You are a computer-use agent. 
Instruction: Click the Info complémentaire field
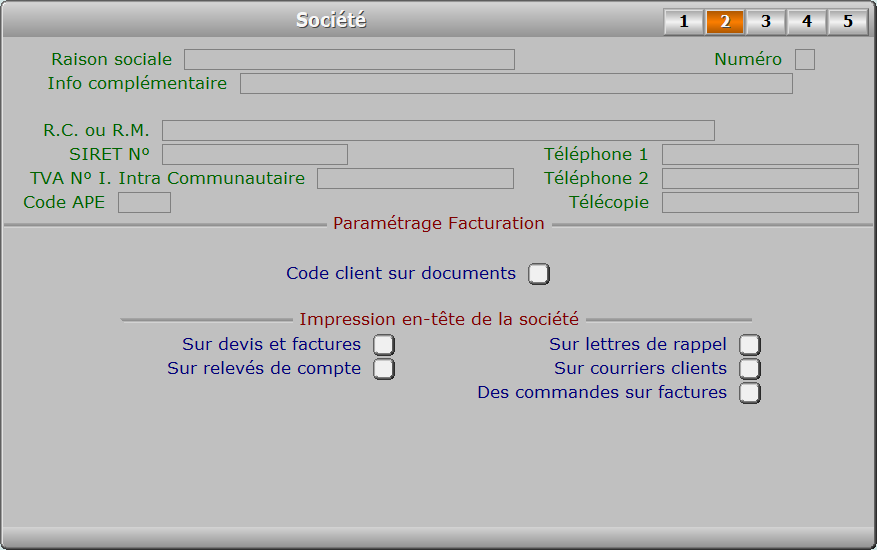(x=516, y=83)
